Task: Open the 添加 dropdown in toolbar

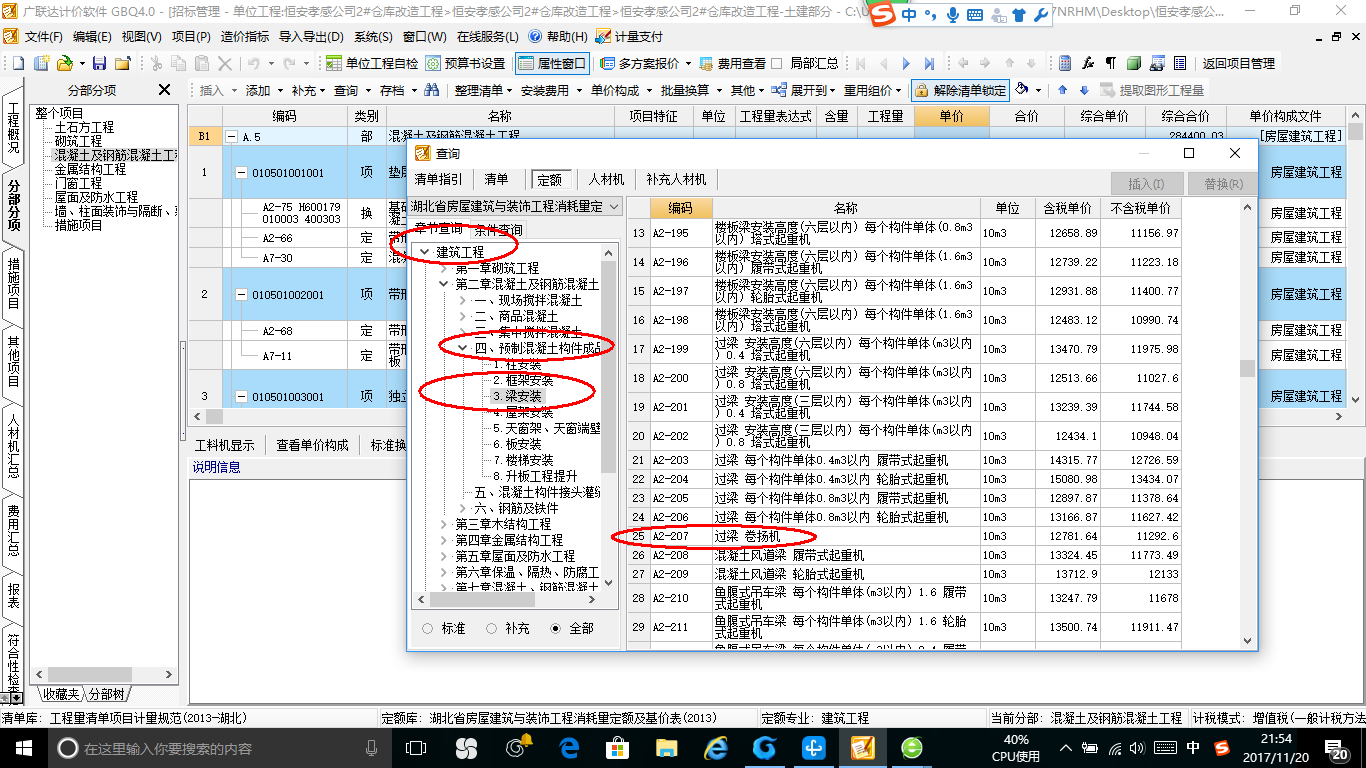Action: (263, 90)
